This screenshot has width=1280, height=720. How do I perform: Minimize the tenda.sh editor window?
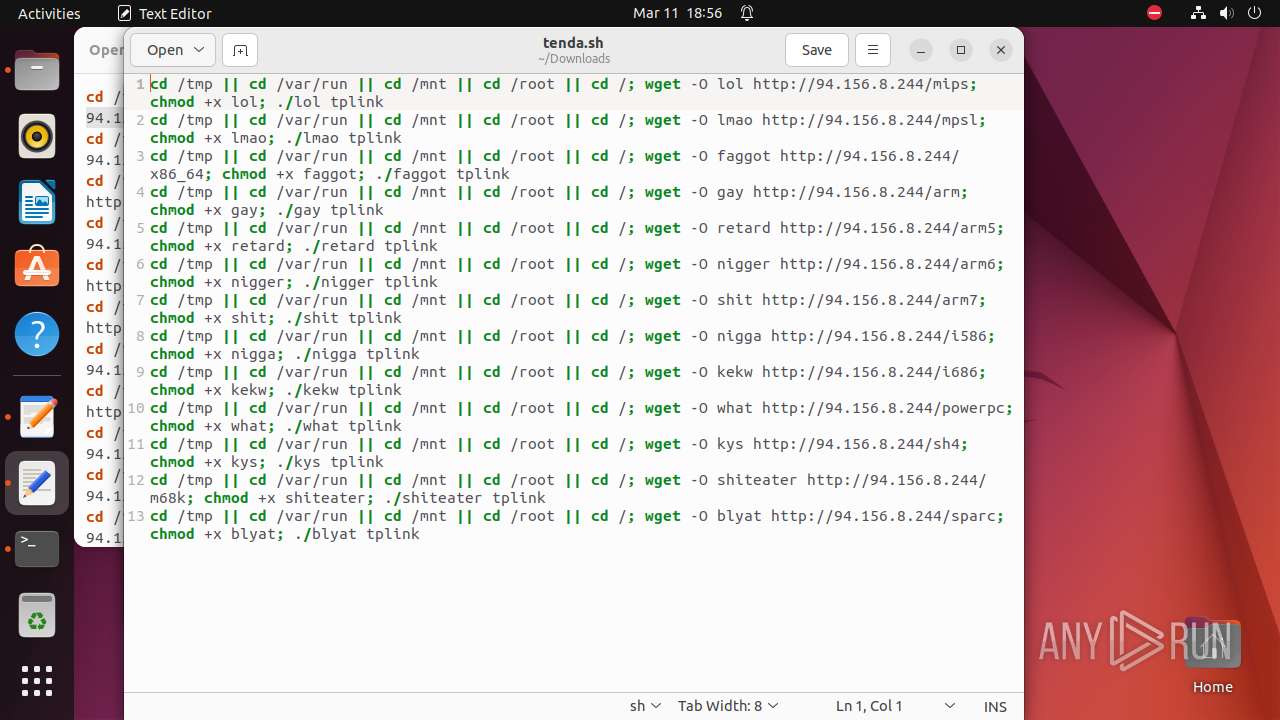point(921,50)
